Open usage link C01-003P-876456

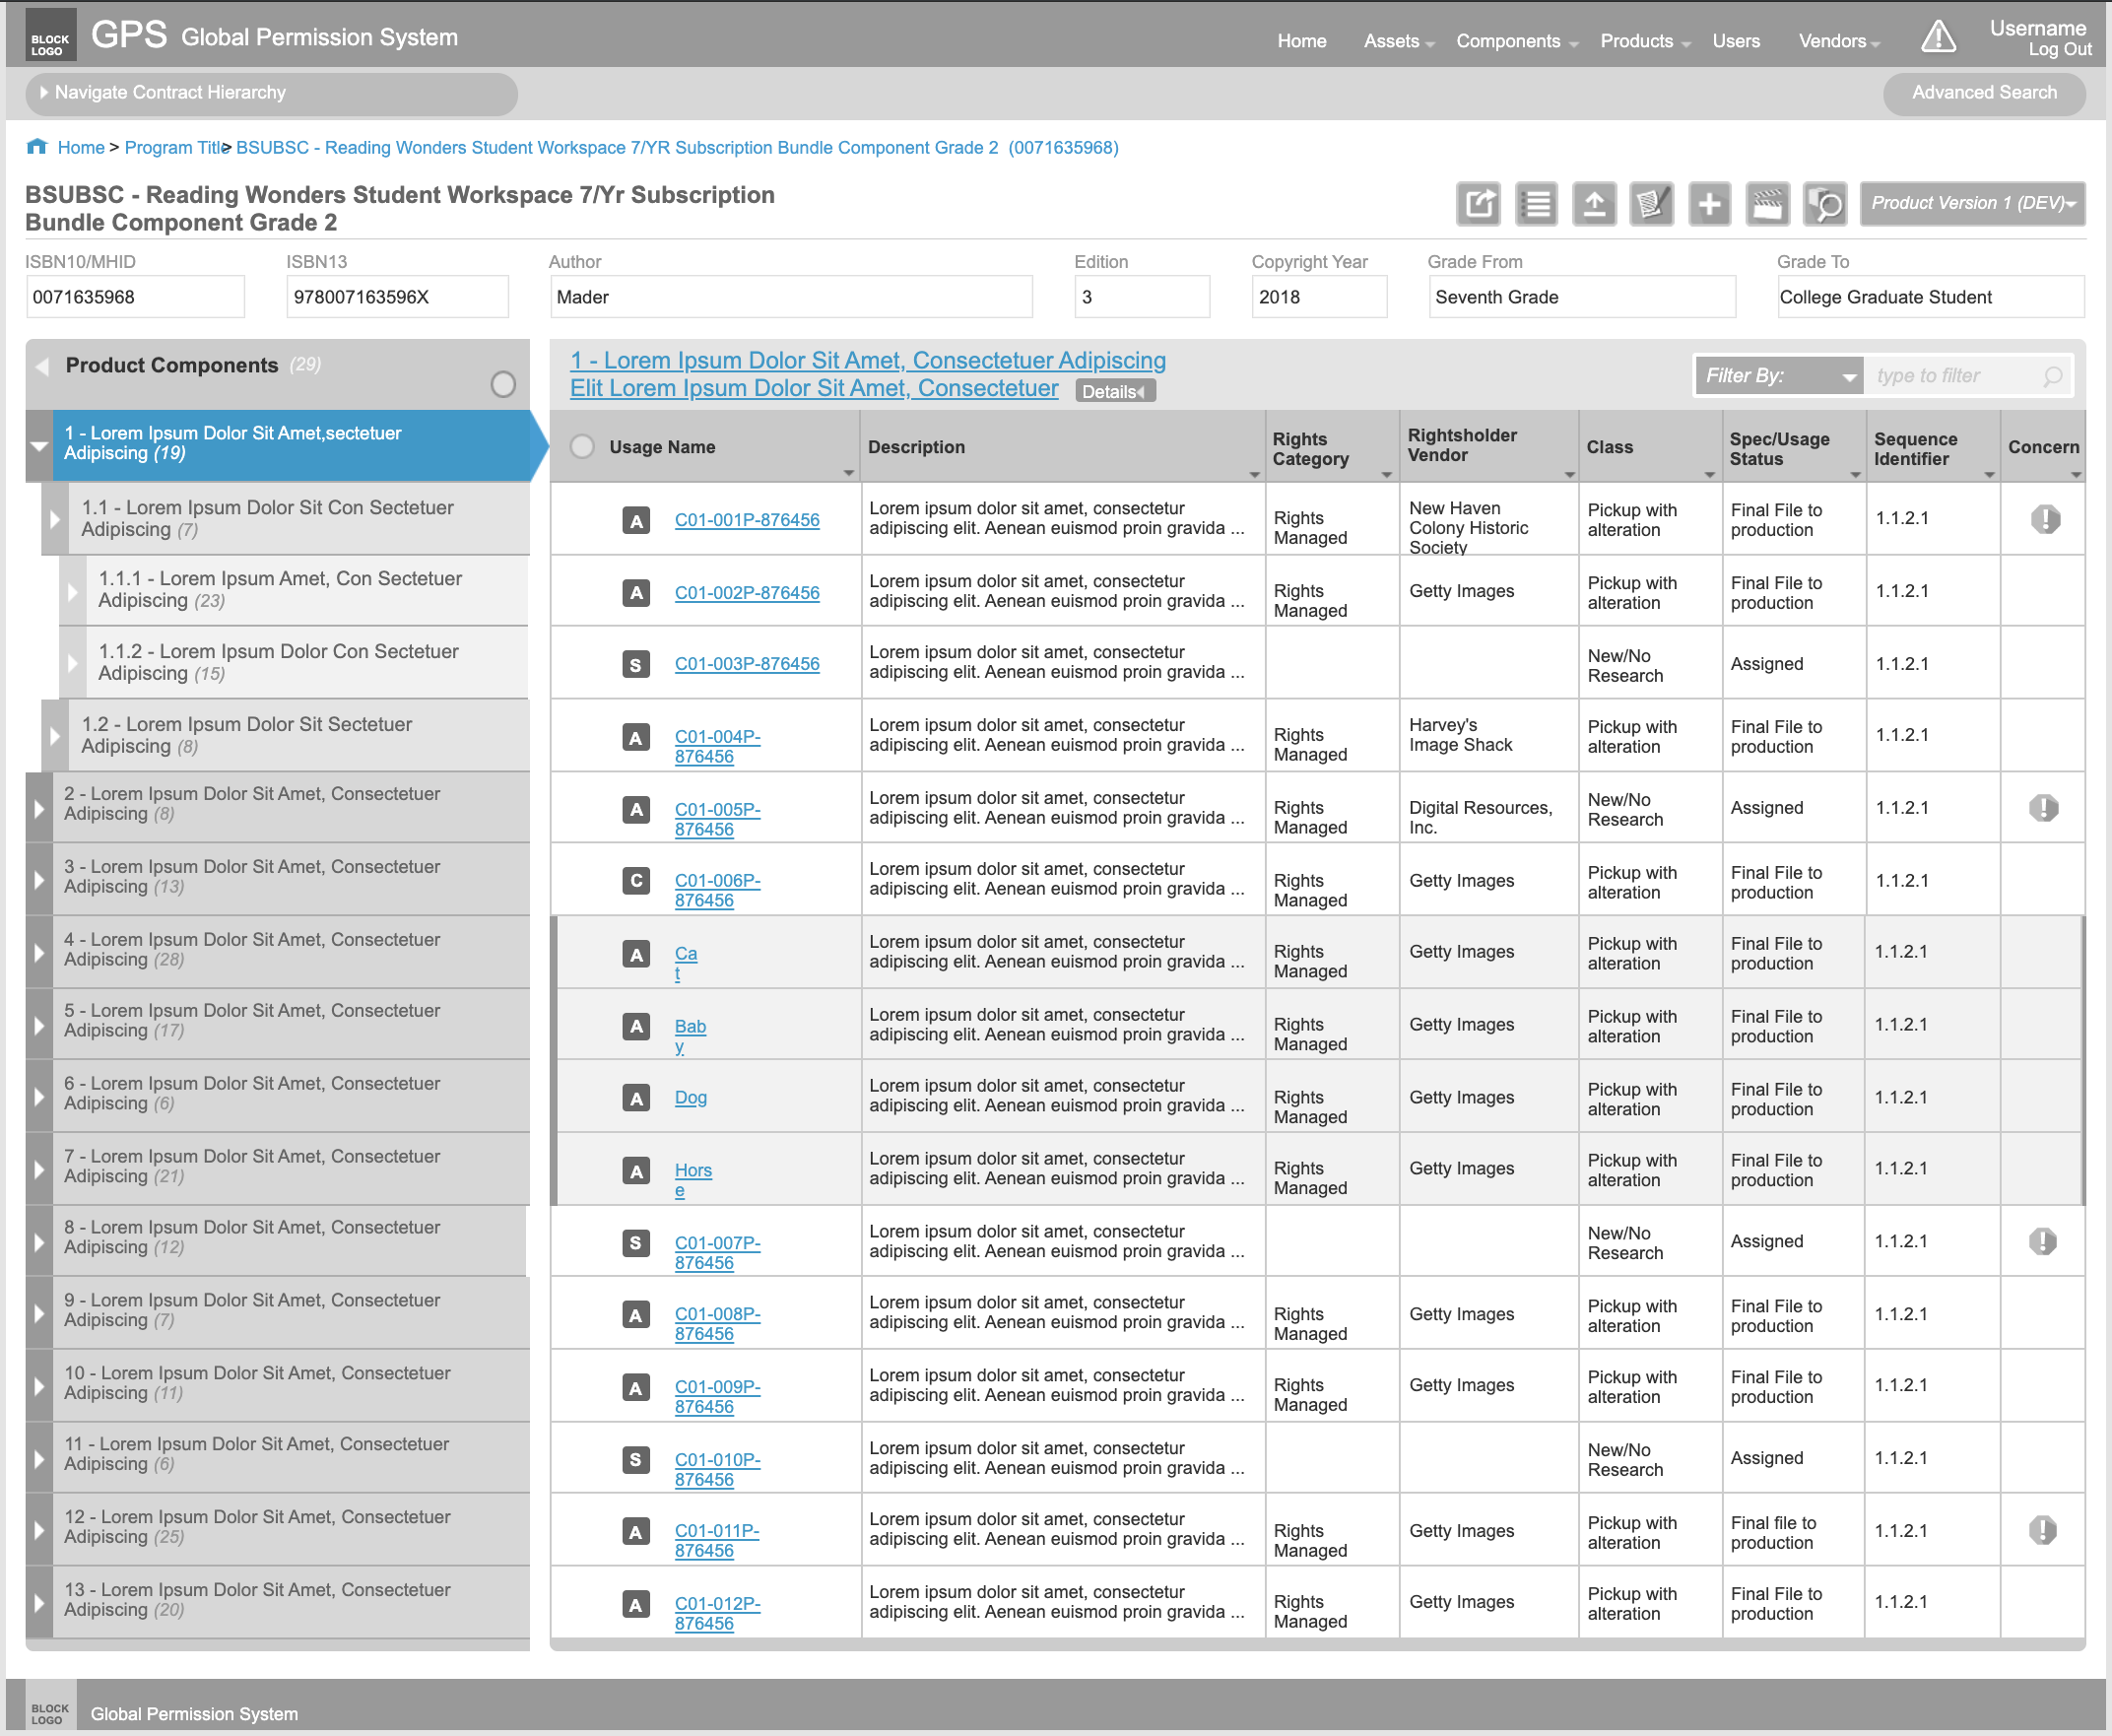pyautogui.click(x=746, y=664)
